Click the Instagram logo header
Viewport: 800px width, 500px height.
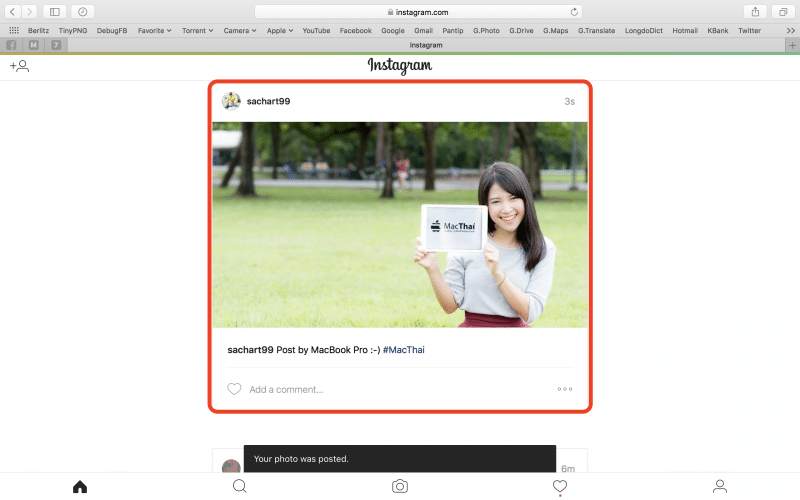pyautogui.click(x=399, y=65)
